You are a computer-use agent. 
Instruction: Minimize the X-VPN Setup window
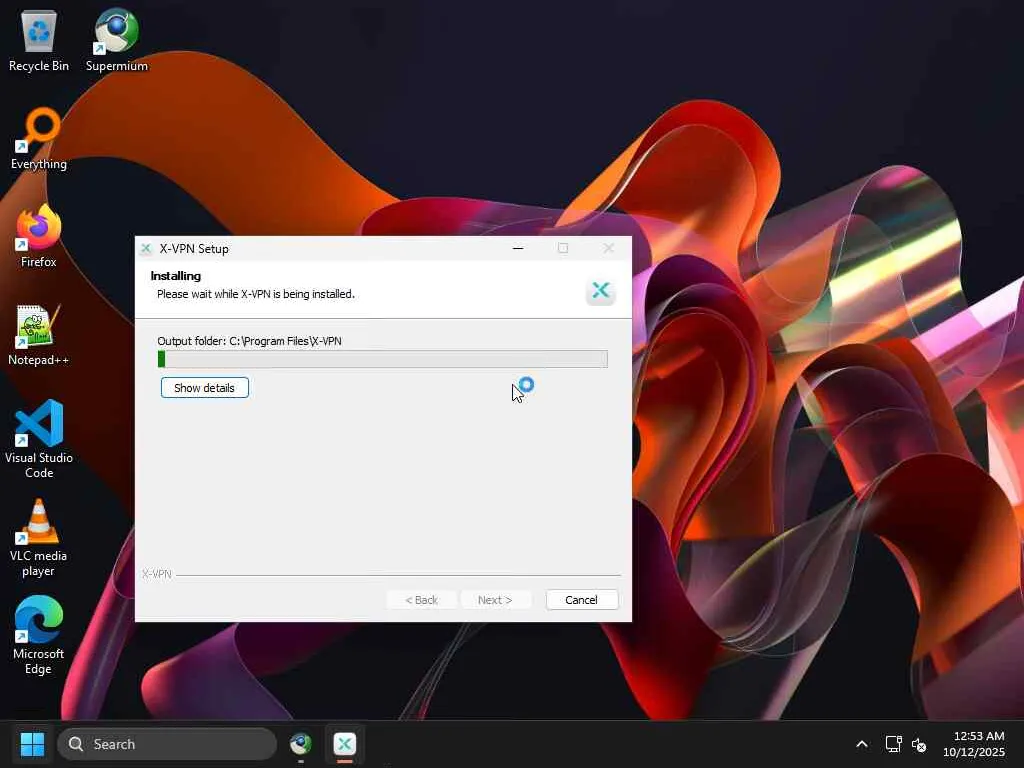pos(518,248)
